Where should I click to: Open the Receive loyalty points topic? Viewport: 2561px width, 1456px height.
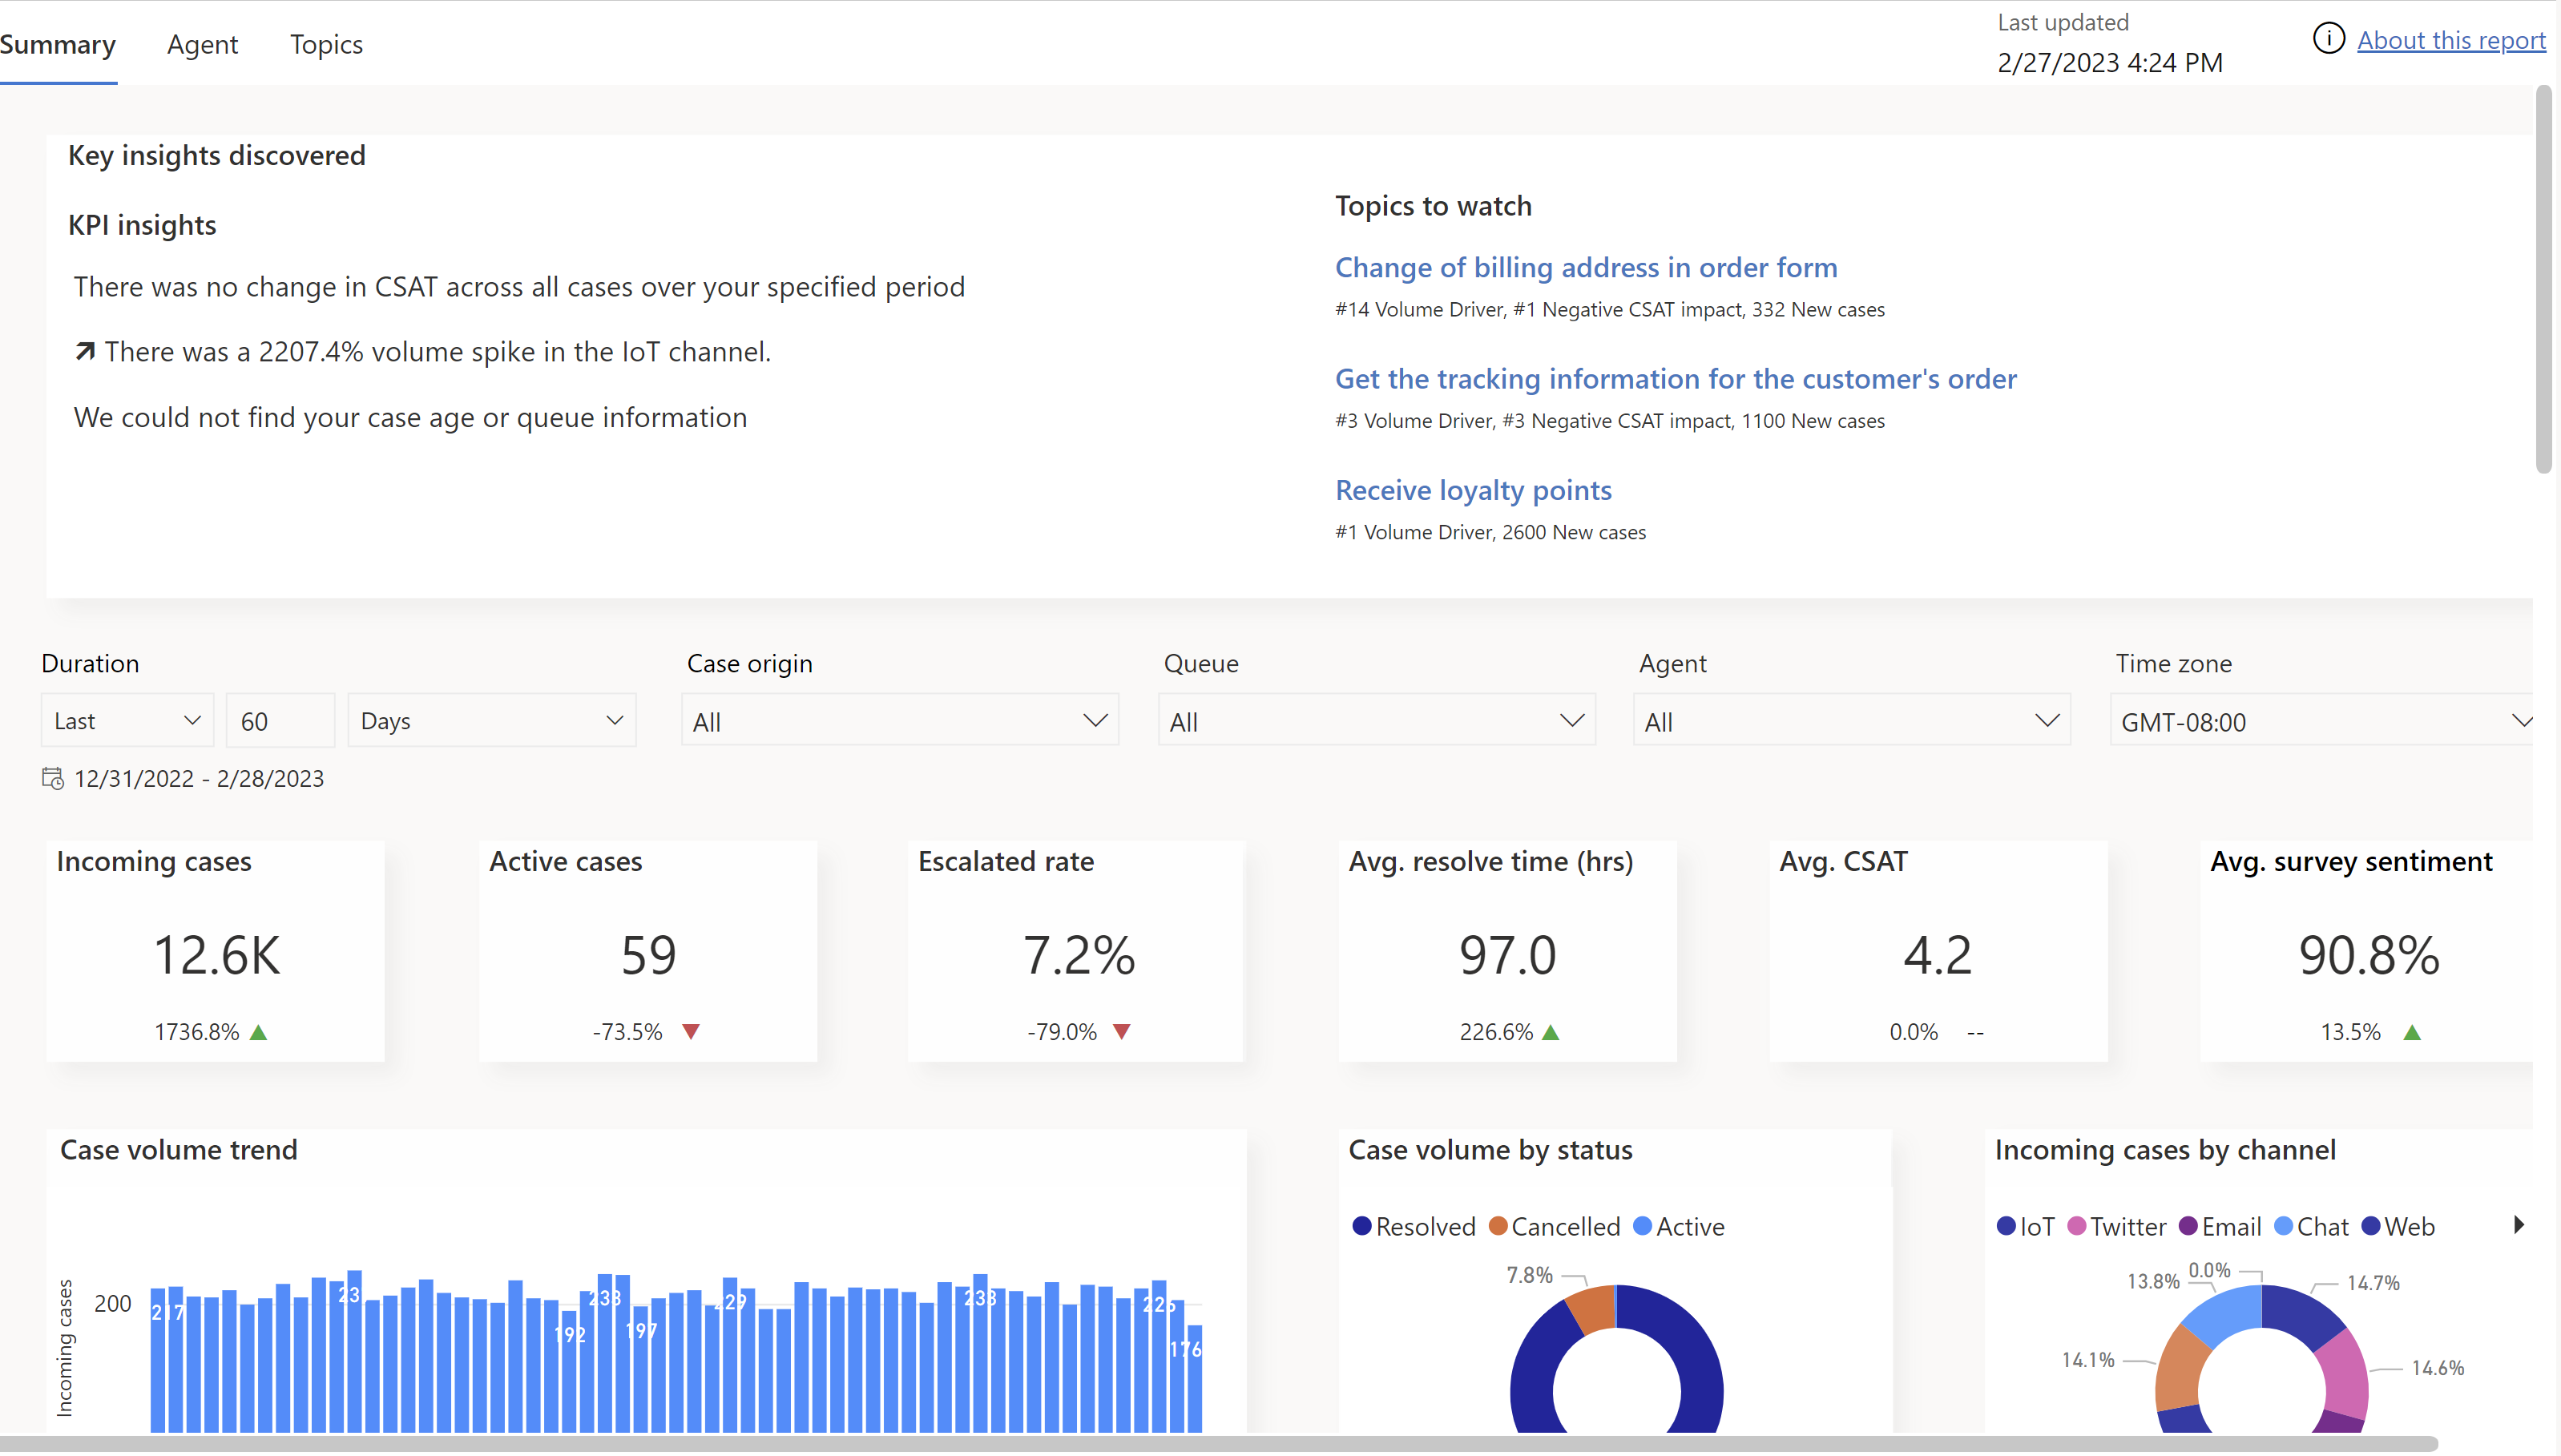tap(1473, 490)
